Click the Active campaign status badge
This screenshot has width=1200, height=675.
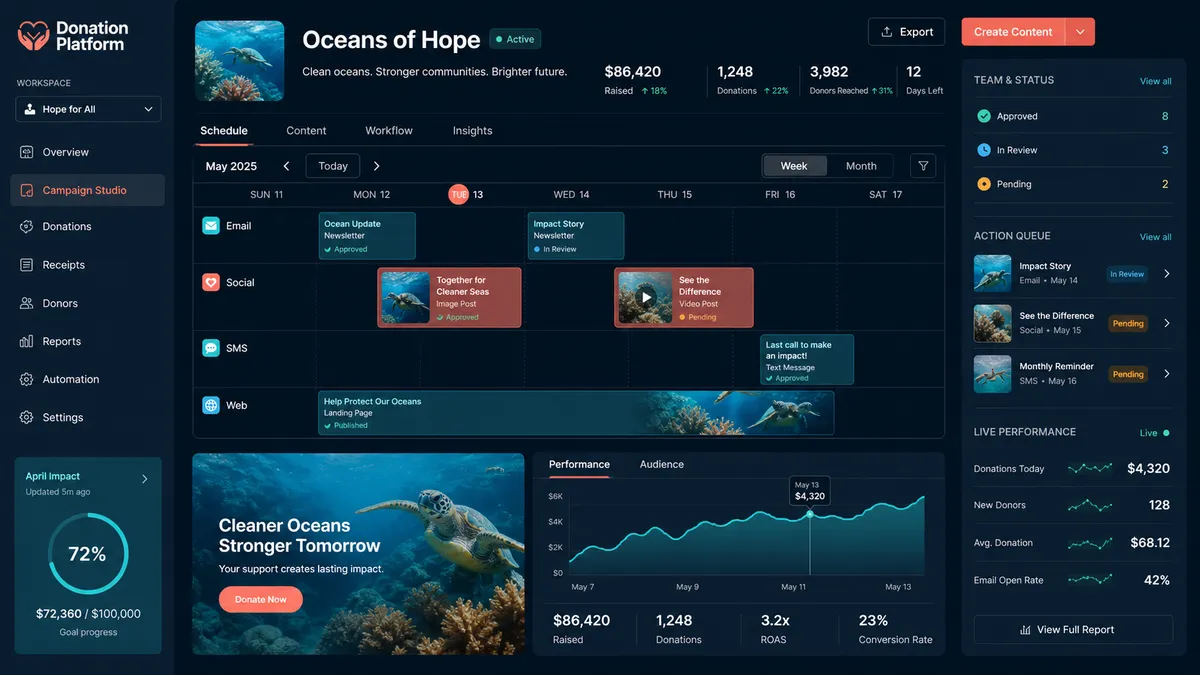[x=515, y=40]
